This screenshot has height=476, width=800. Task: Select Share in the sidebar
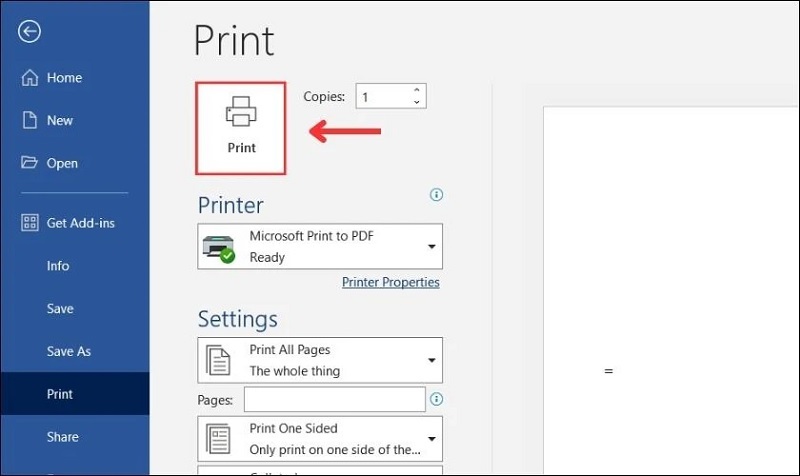click(63, 437)
